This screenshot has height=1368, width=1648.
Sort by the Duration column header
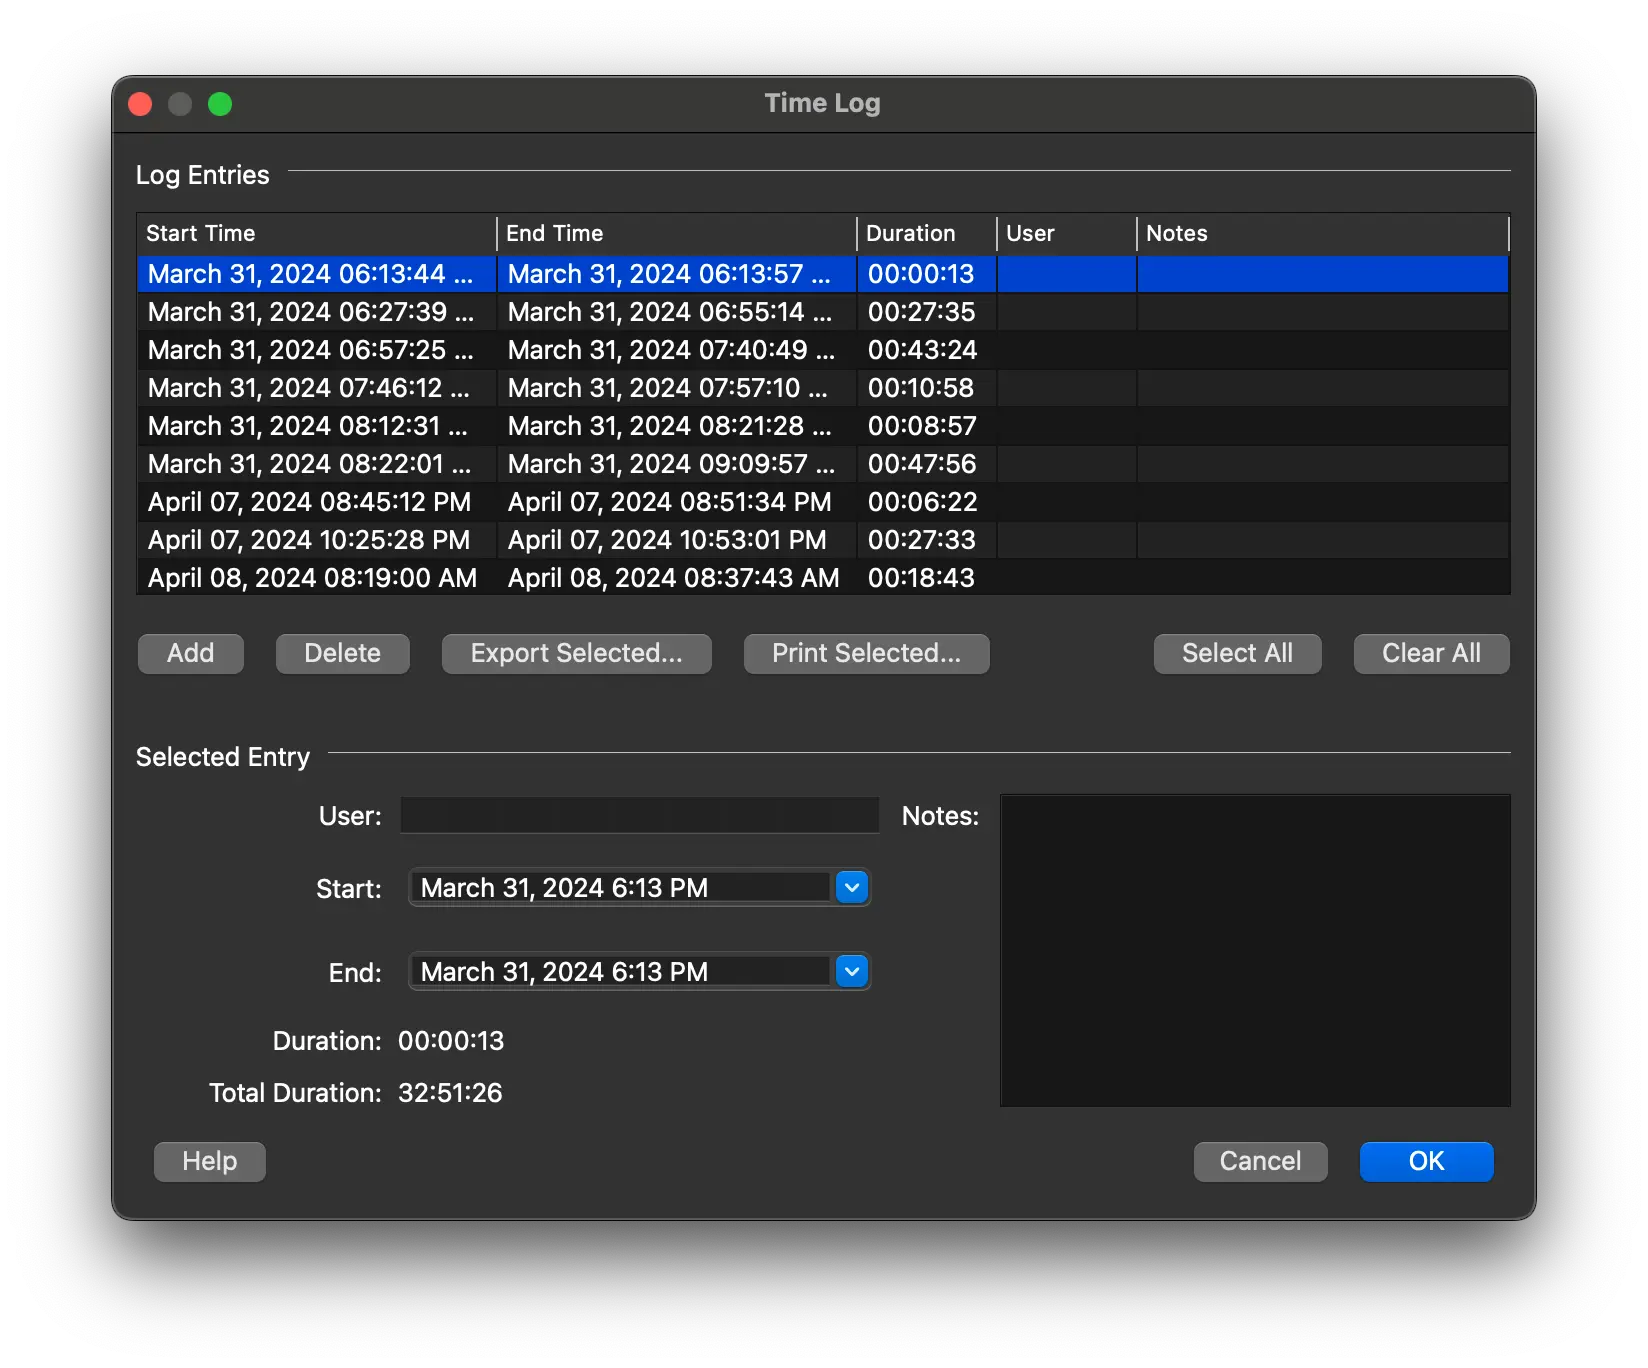tap(925, 233)
